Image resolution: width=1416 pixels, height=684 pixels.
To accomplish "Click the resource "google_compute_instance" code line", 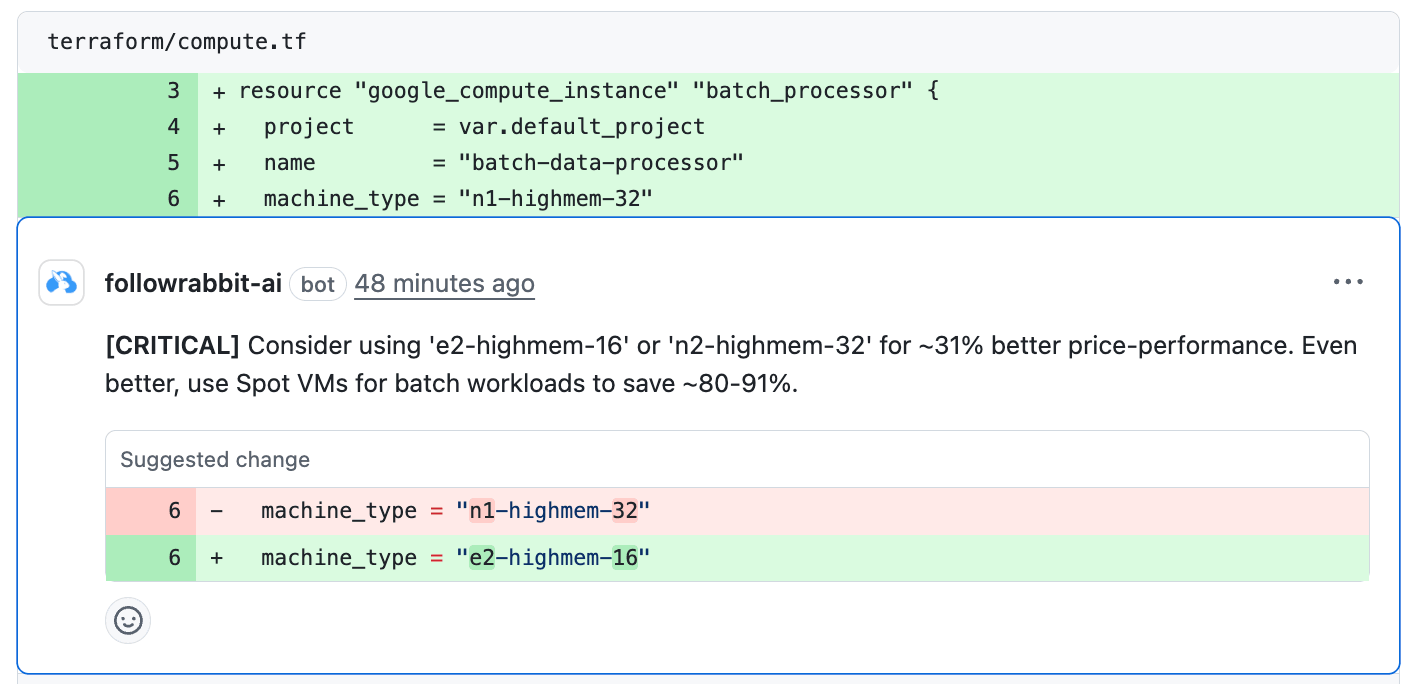I will click(798, 91).
